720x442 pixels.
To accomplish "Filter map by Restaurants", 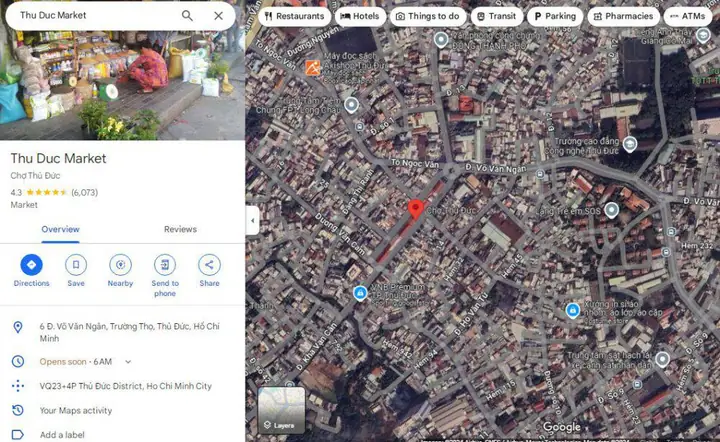I will pos(294,16).
